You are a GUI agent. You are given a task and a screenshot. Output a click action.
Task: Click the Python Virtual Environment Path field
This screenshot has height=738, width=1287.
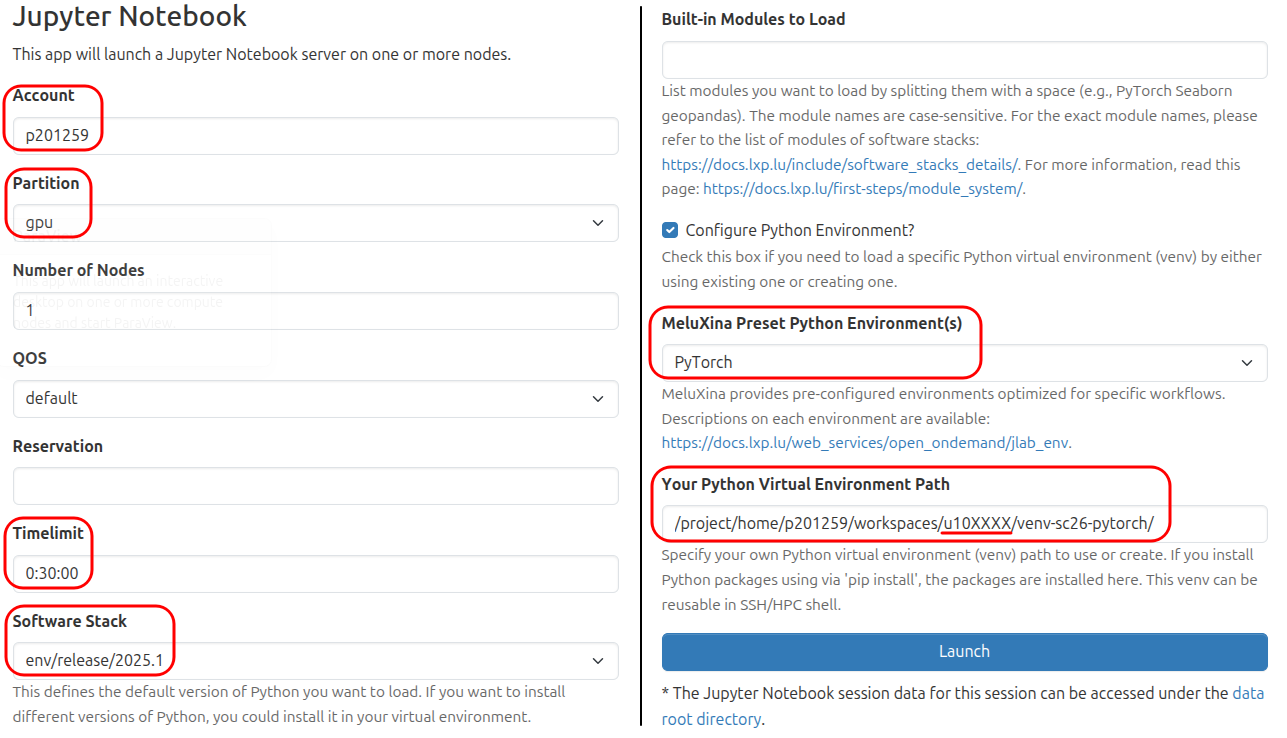[964, 524]
